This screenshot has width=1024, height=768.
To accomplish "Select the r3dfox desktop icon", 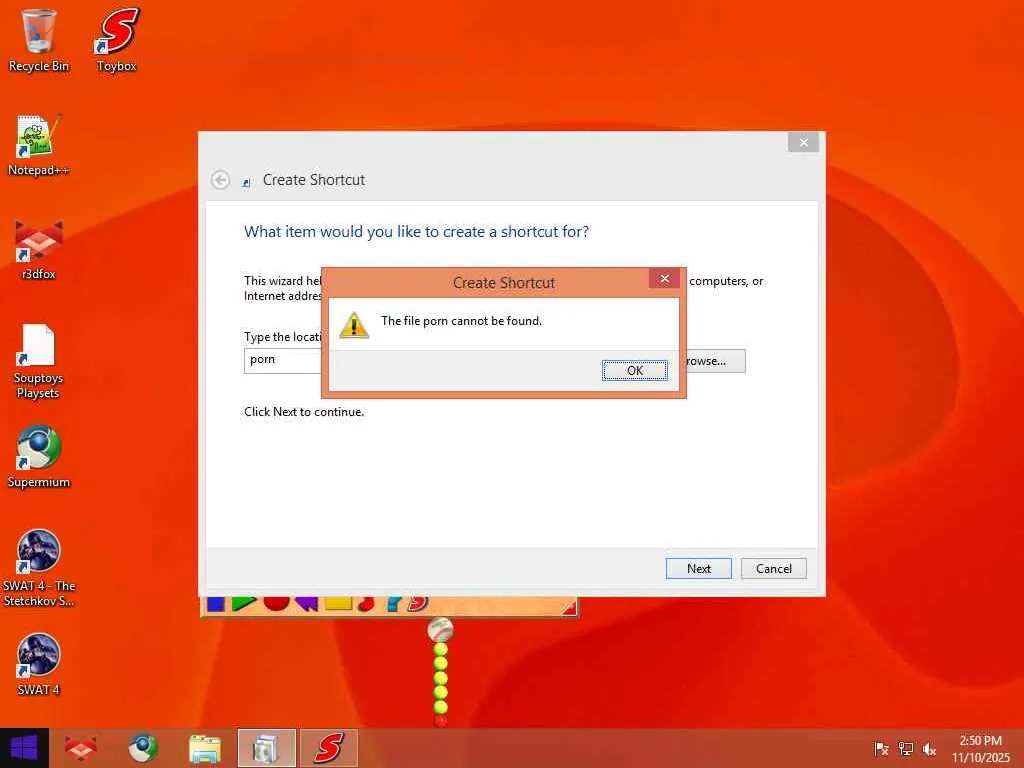I will pos(39,249).
